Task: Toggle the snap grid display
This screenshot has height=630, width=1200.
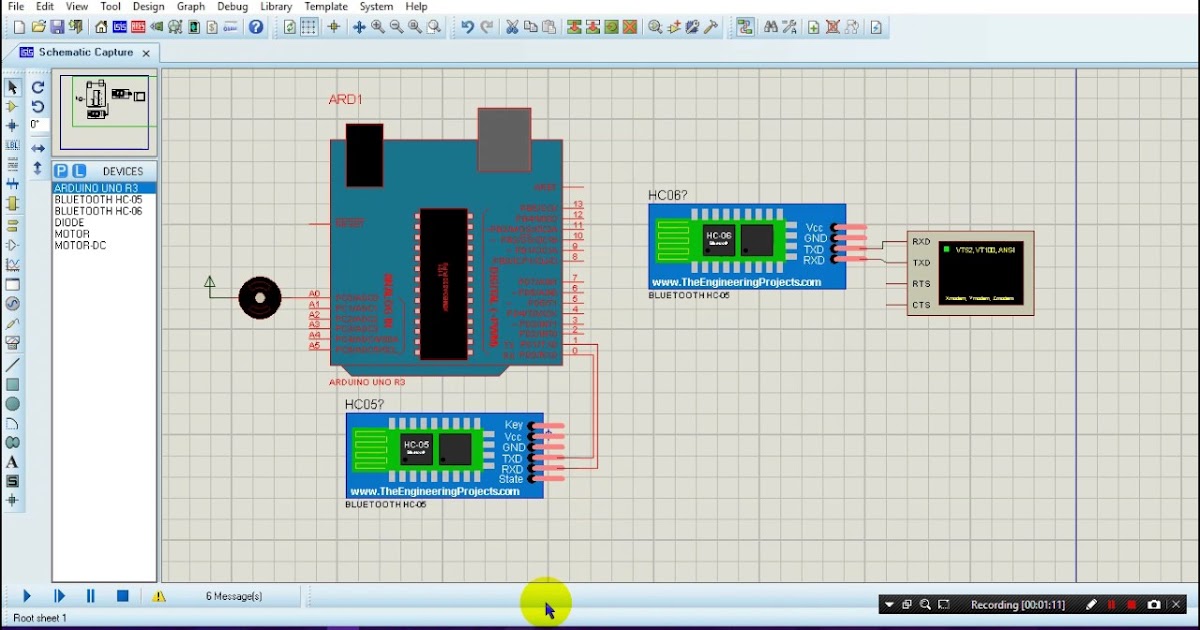Action: 308,27
